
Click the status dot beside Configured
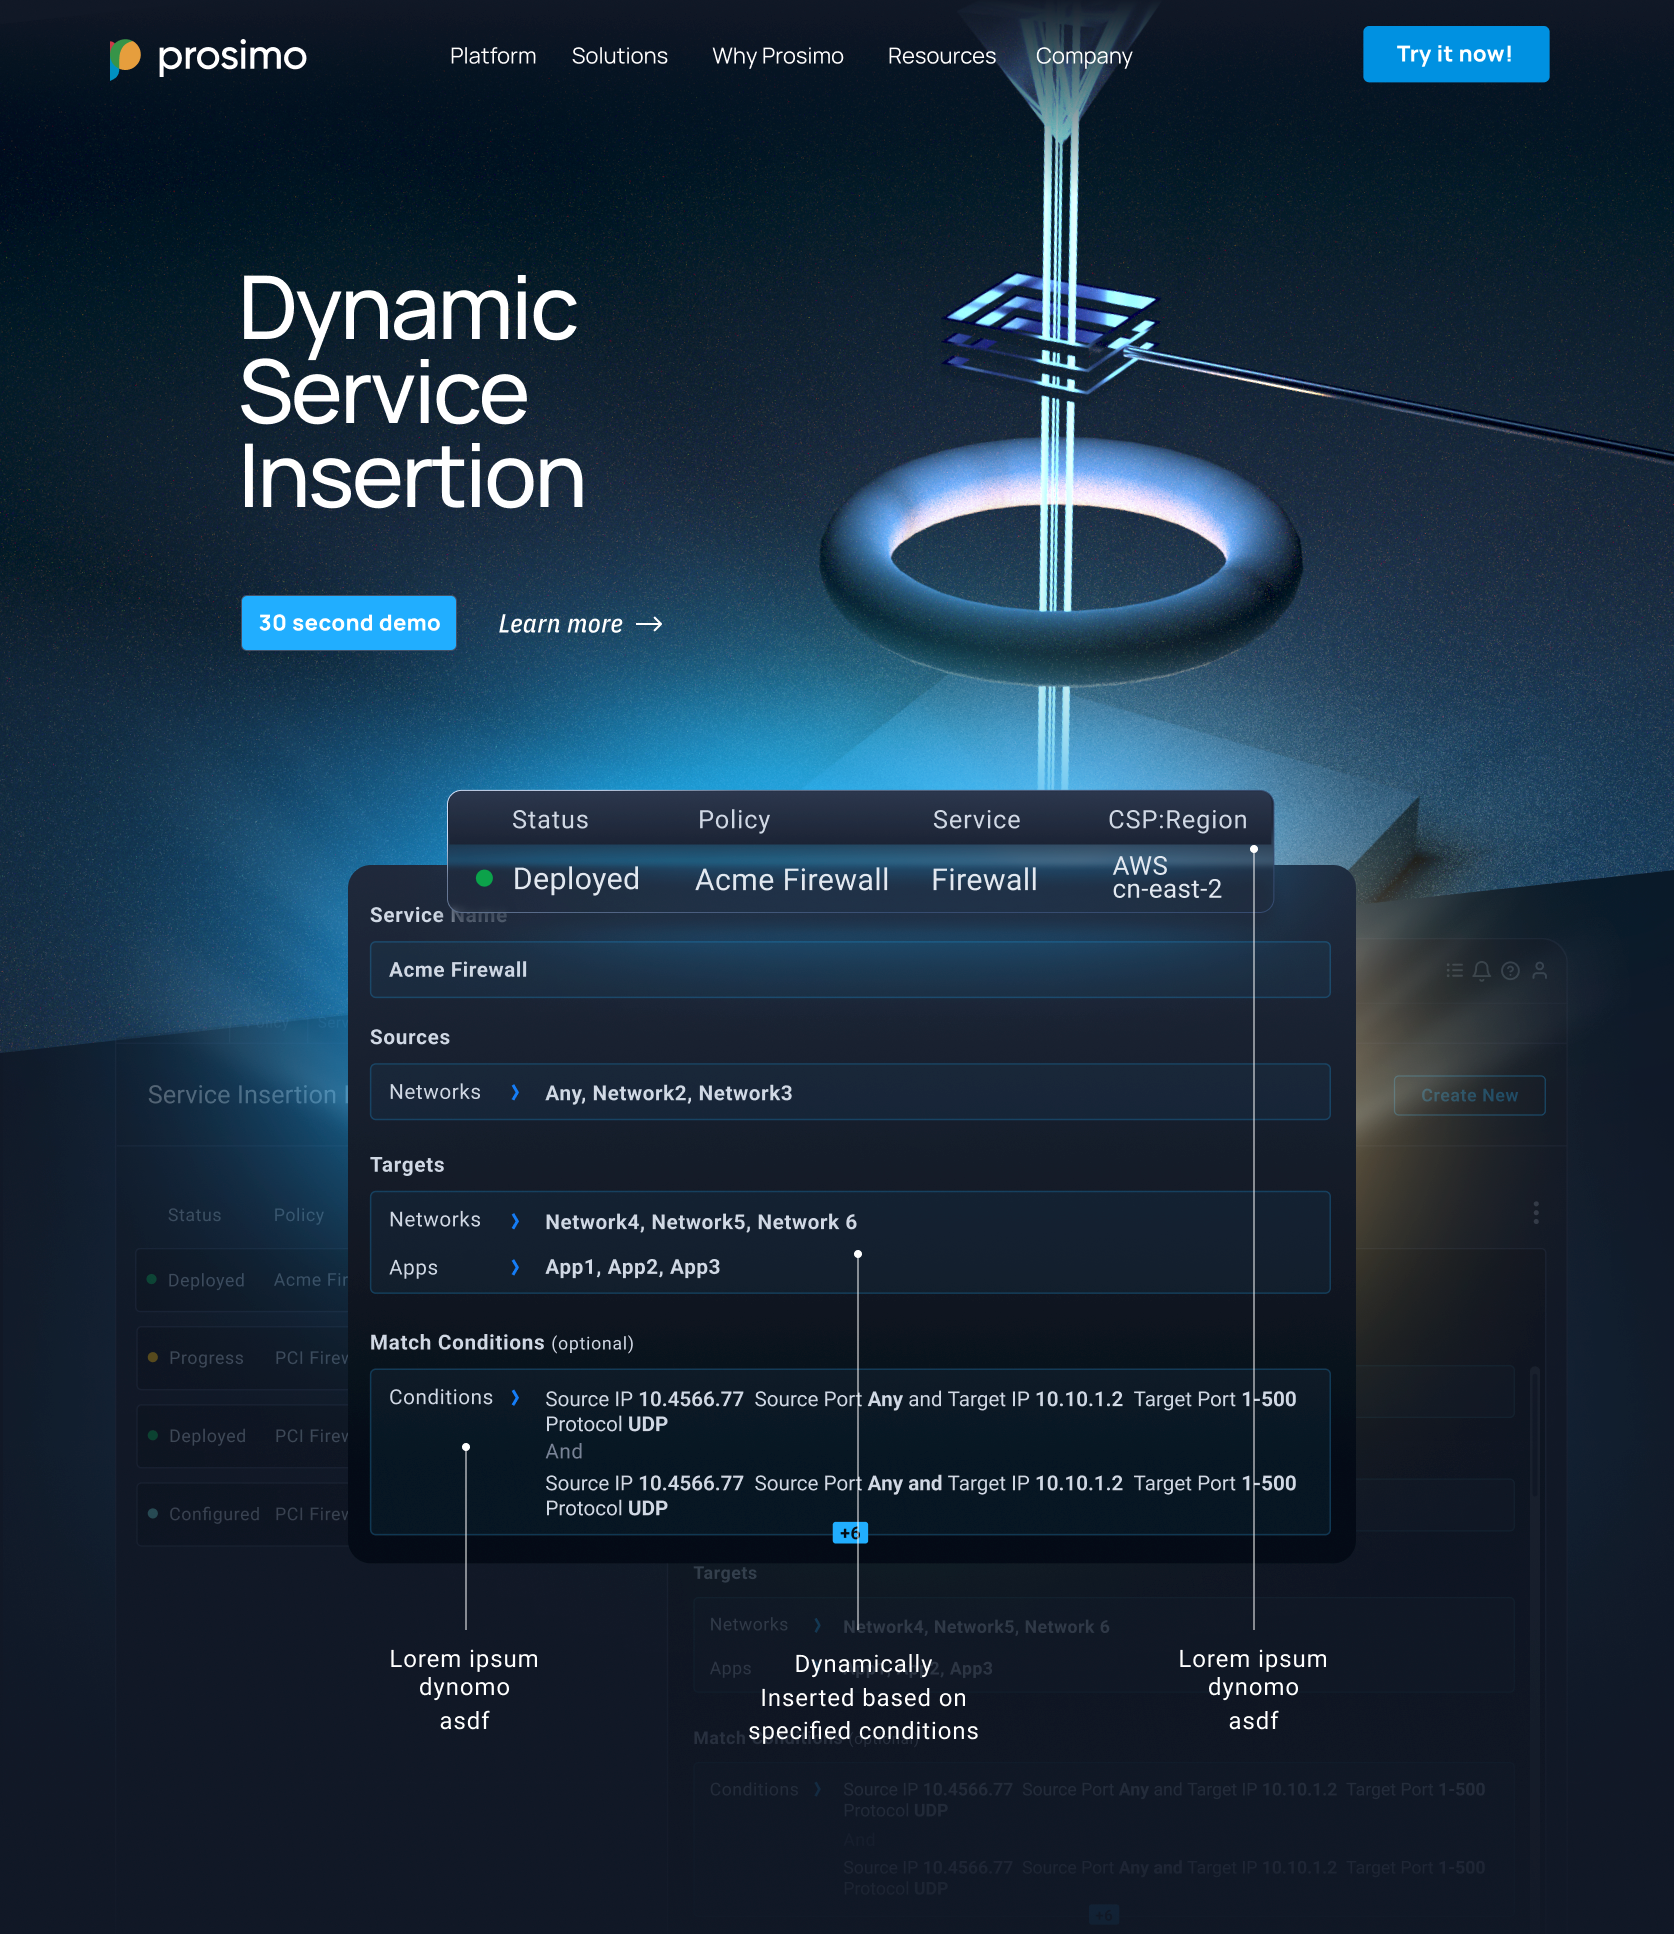[x=153, y=1514]
